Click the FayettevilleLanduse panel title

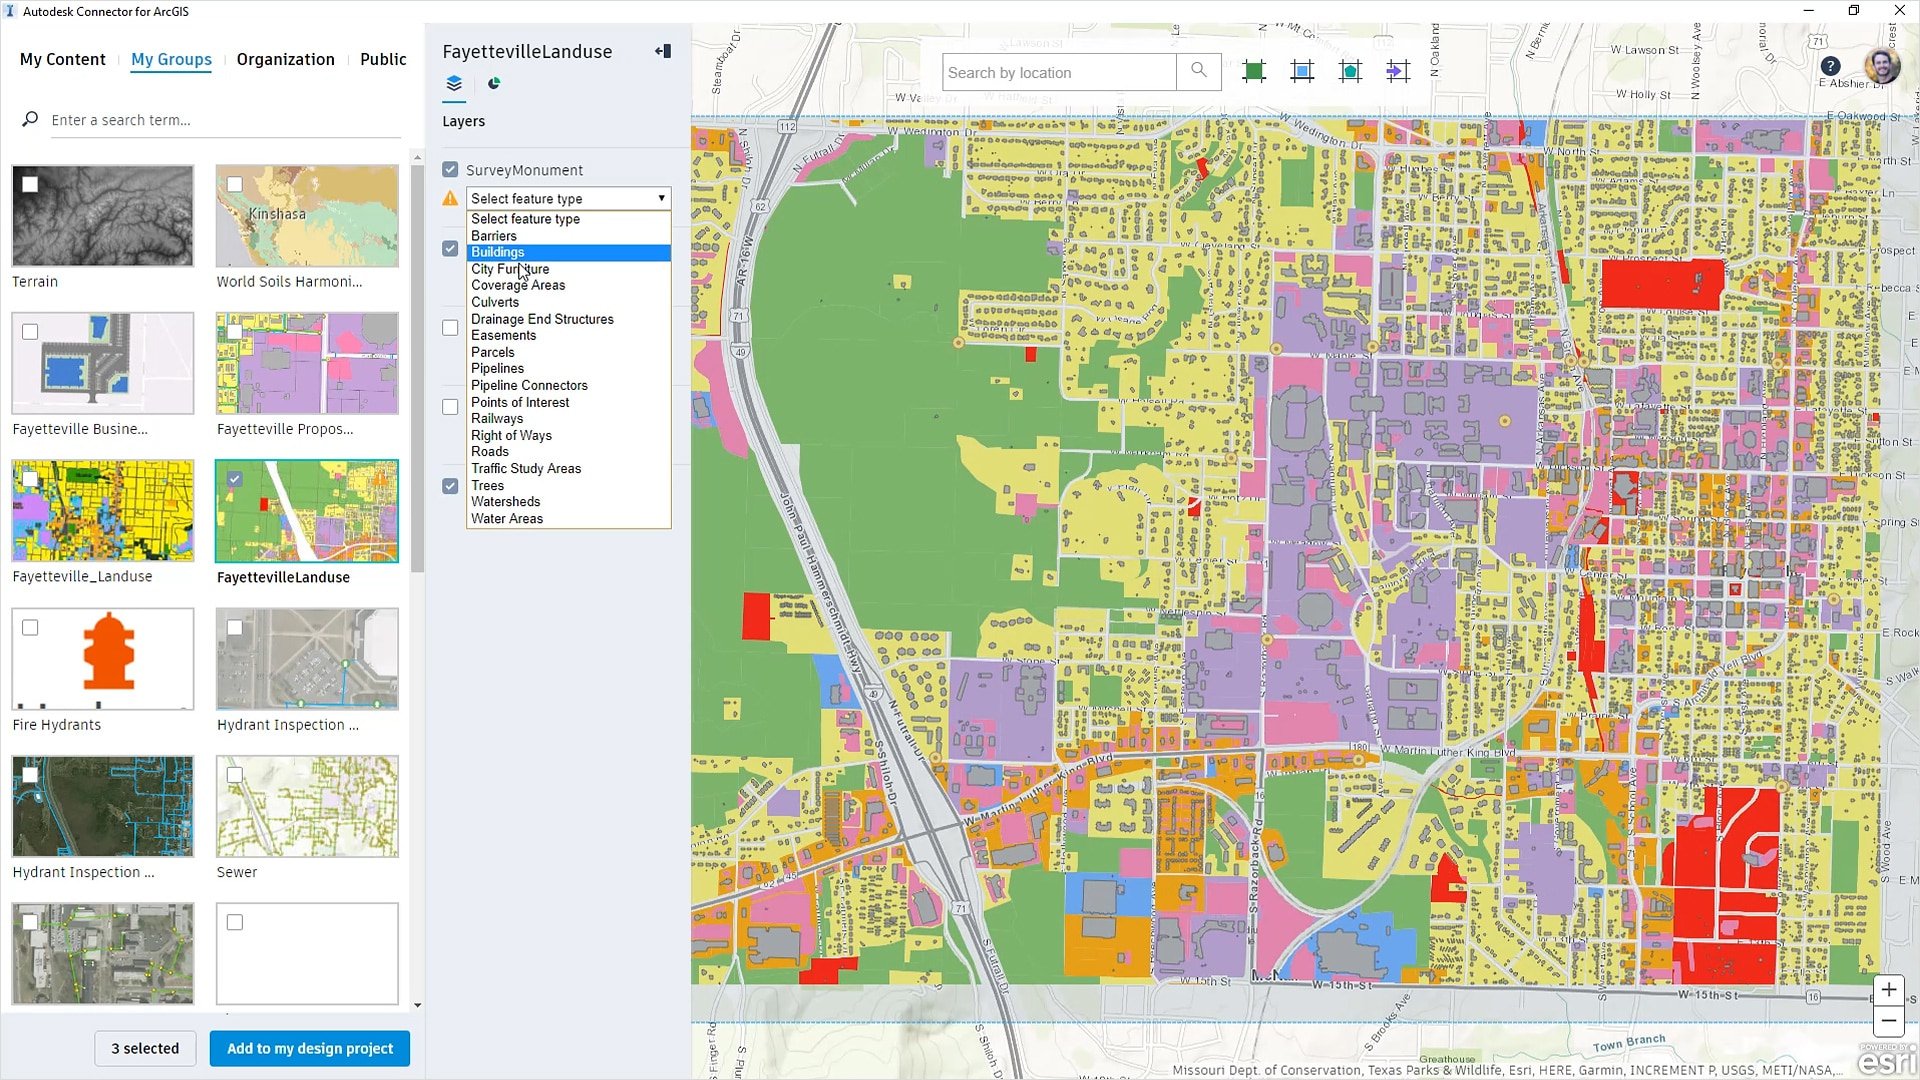(527, 51)
